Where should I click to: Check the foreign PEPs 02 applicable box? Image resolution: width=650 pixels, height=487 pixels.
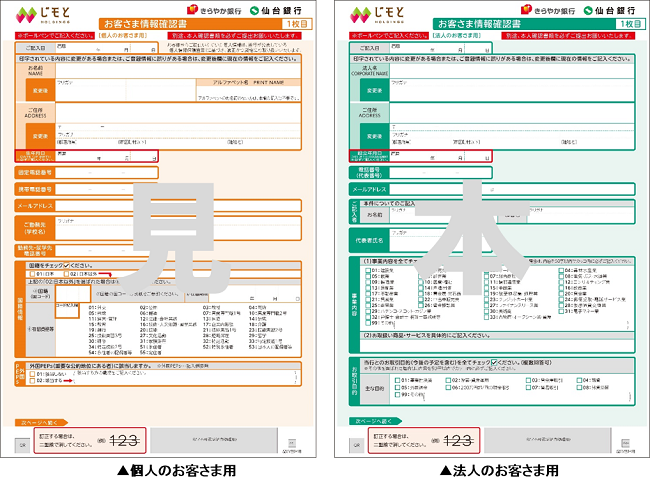pyautogui.click(x=32, y=380)
